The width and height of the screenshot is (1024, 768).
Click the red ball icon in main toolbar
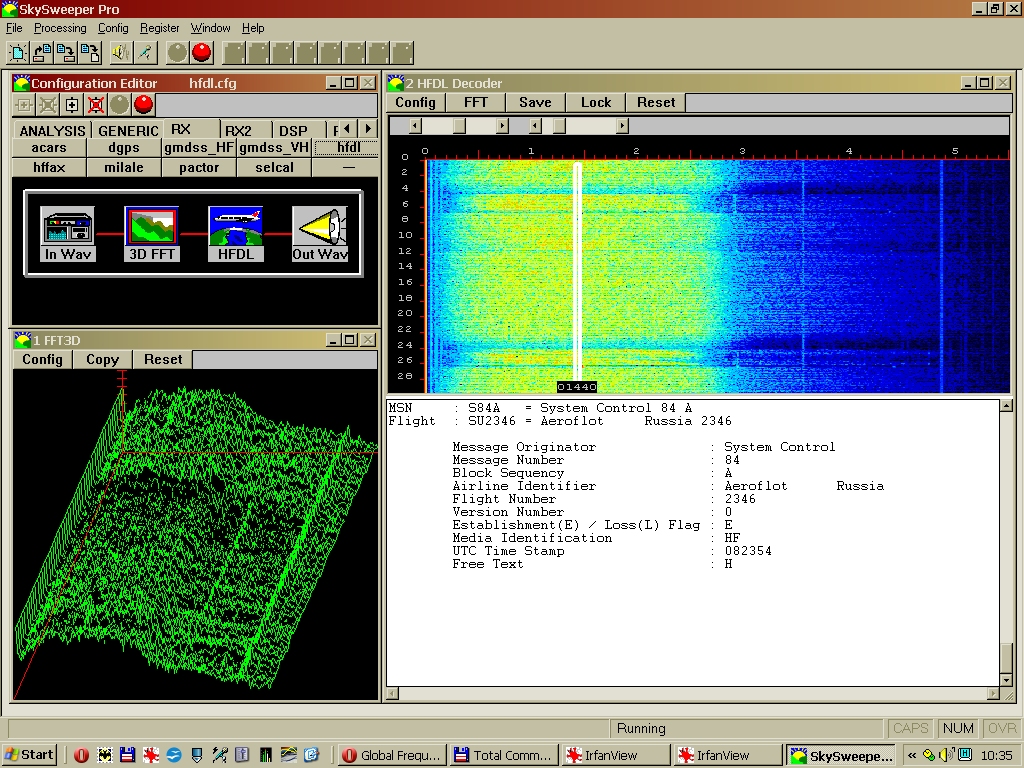[202, 53]
